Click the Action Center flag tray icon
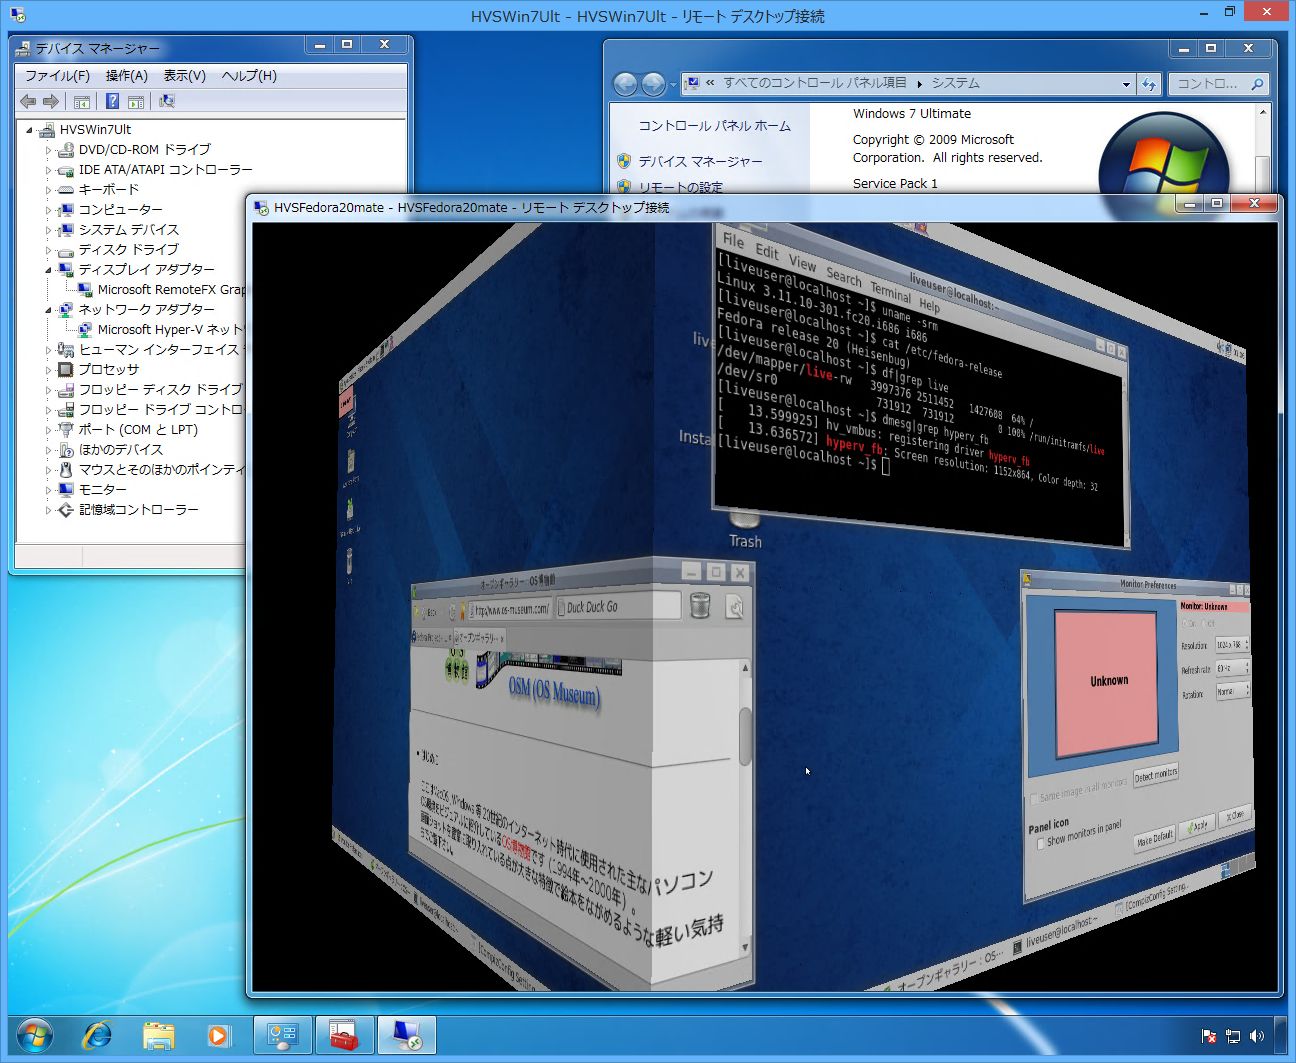 (1208, 1036)
